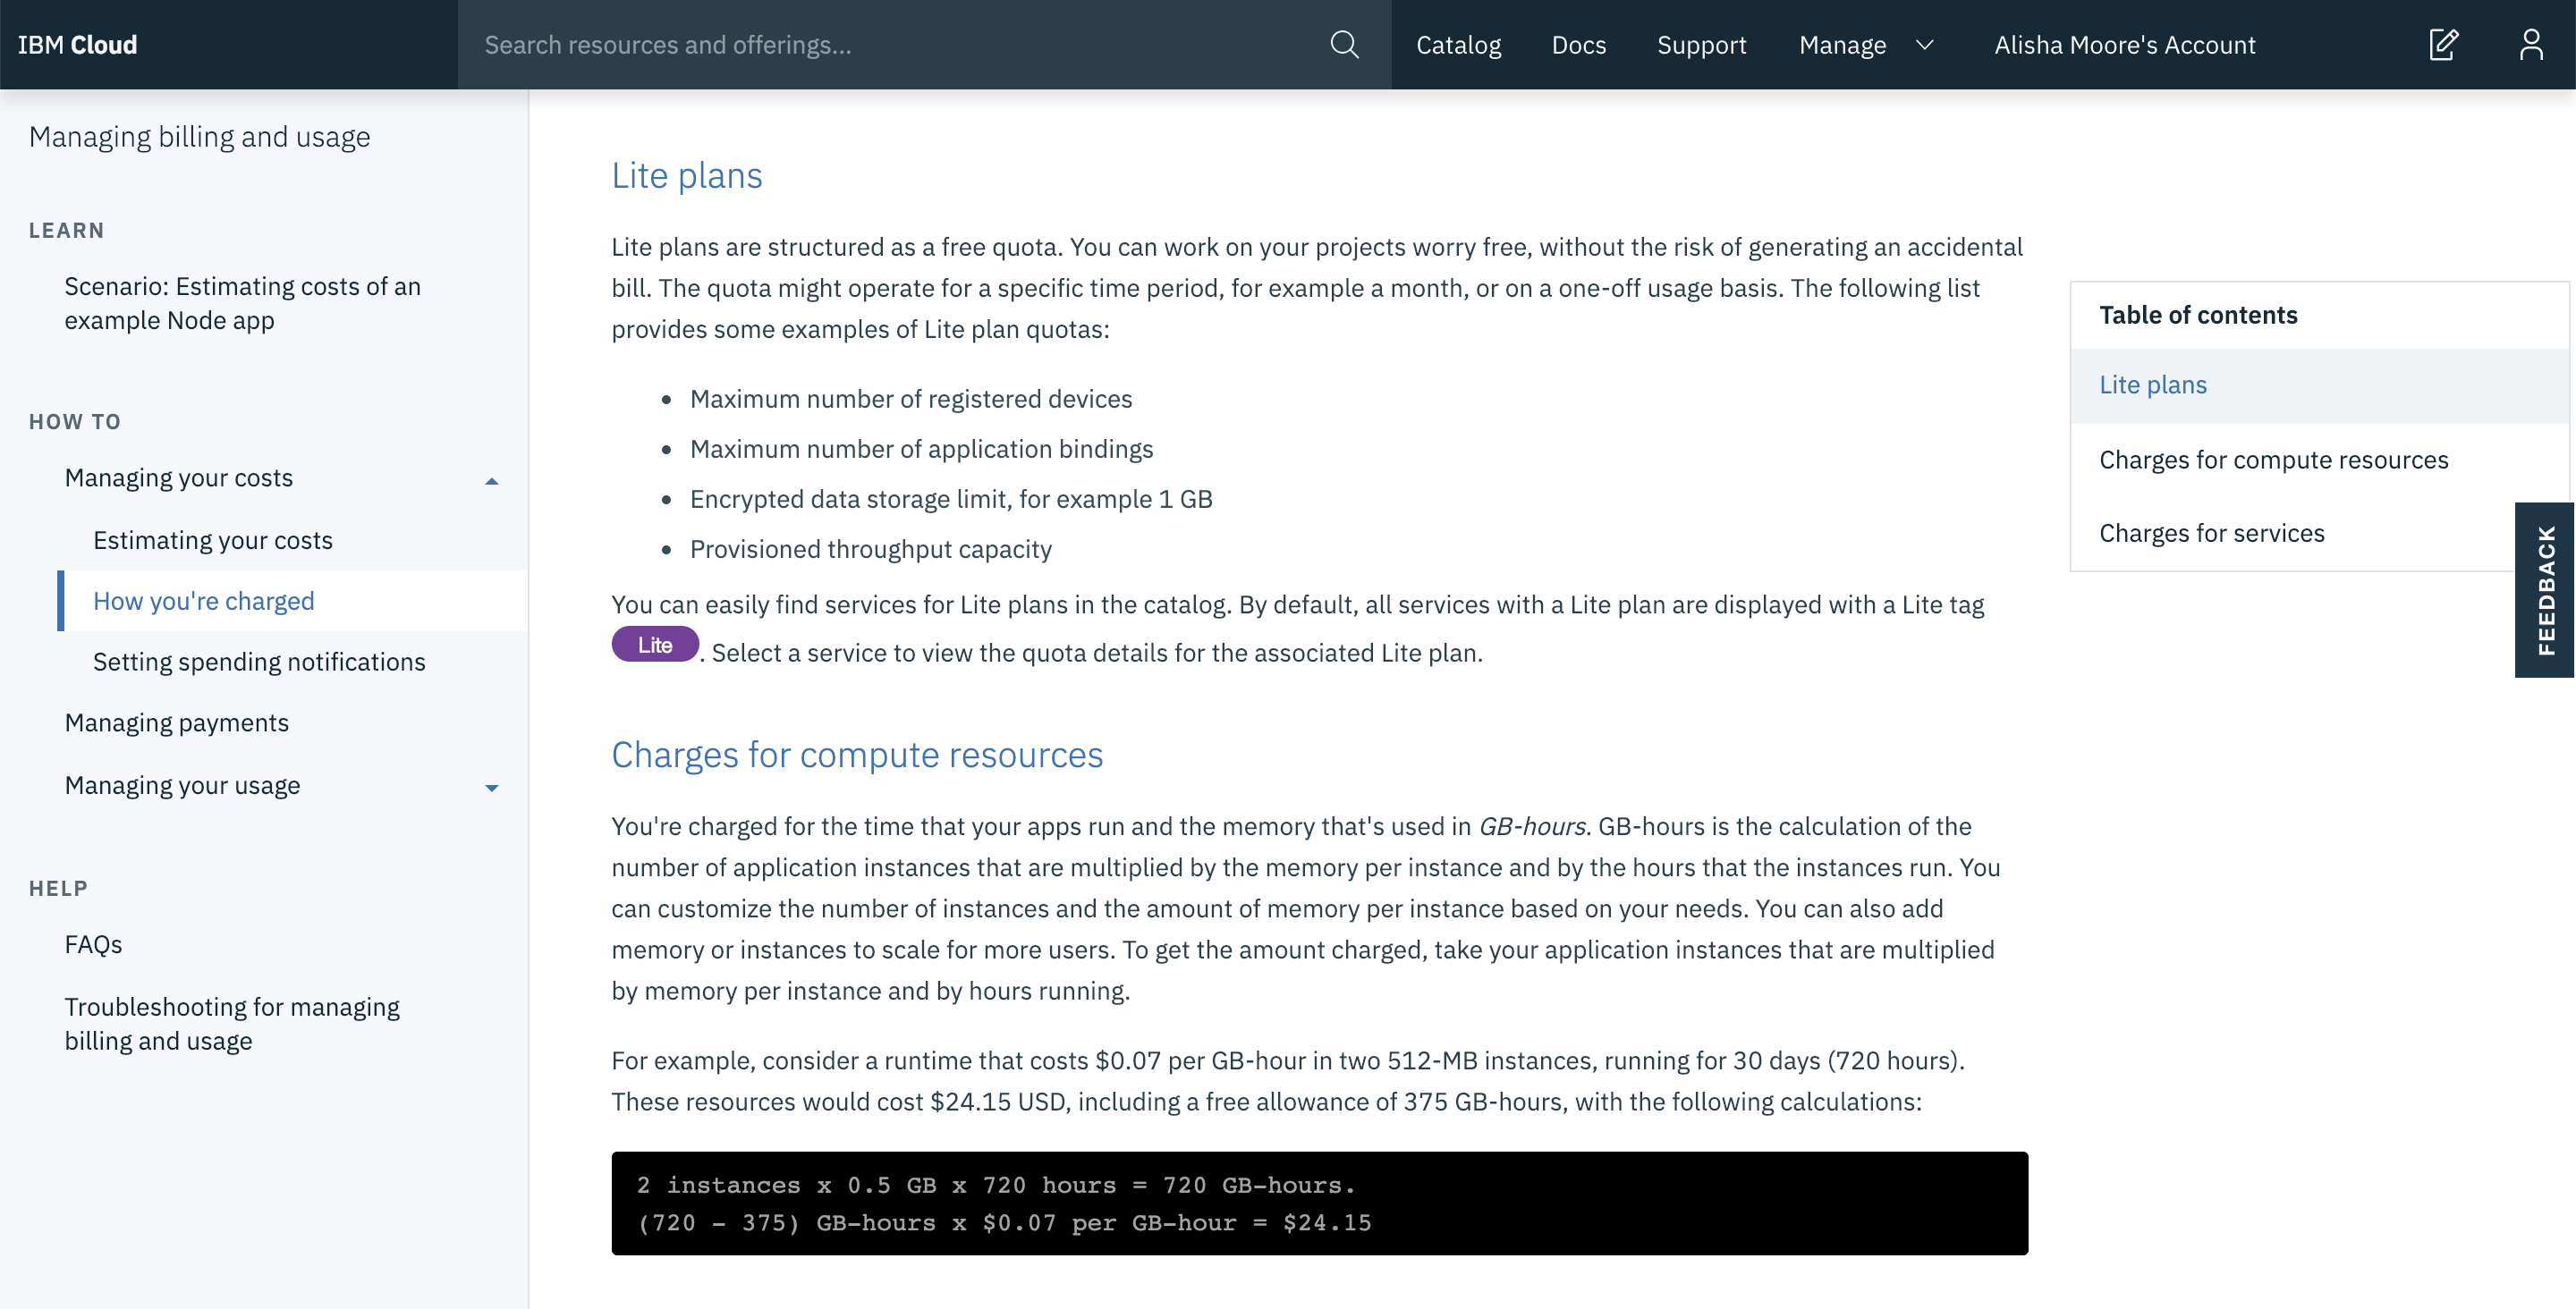Click the italic GB-hours term

pos(1532,827)
